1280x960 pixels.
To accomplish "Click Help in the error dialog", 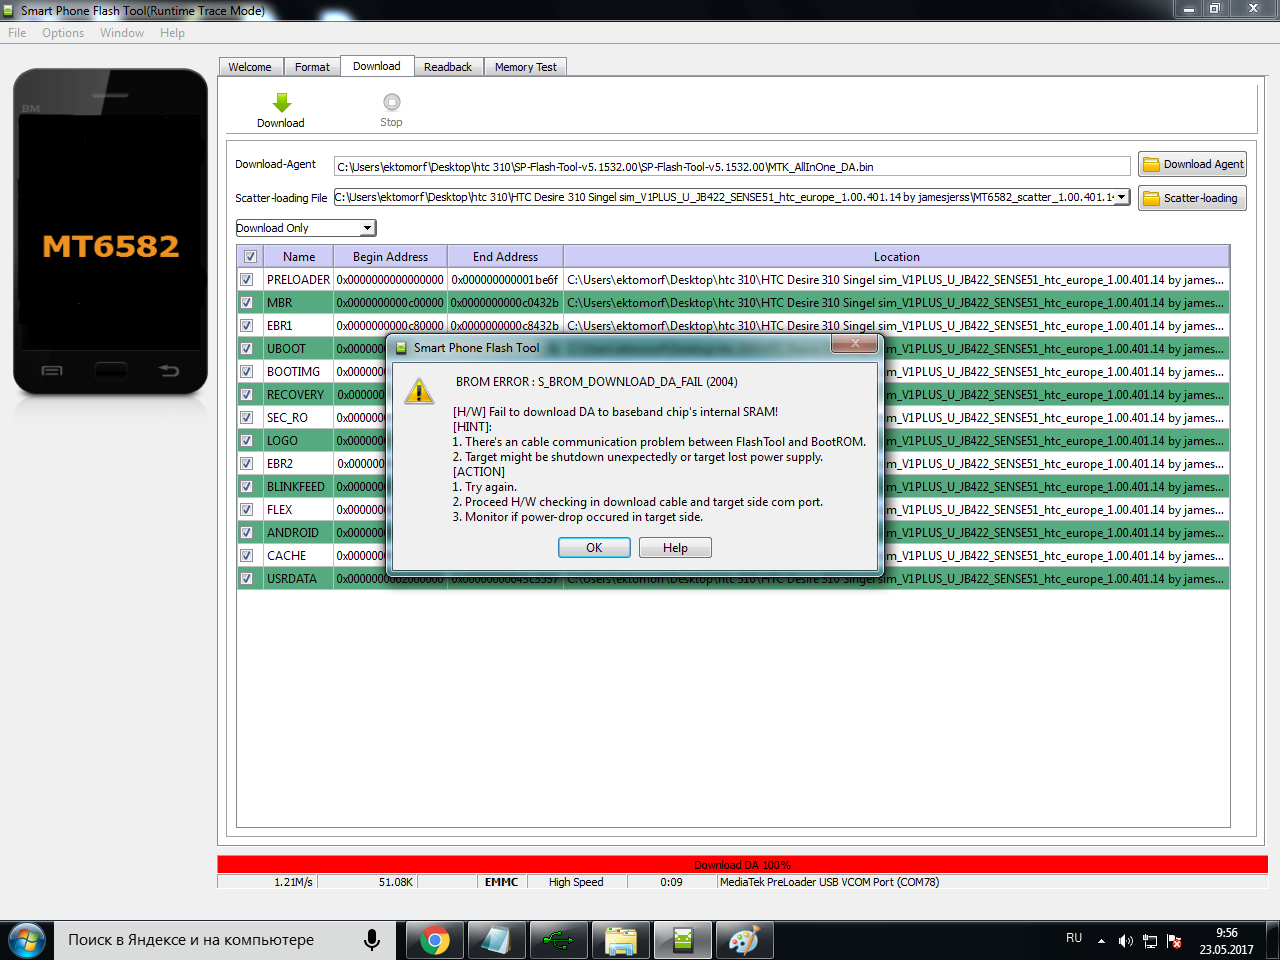I will click(675, 548).
